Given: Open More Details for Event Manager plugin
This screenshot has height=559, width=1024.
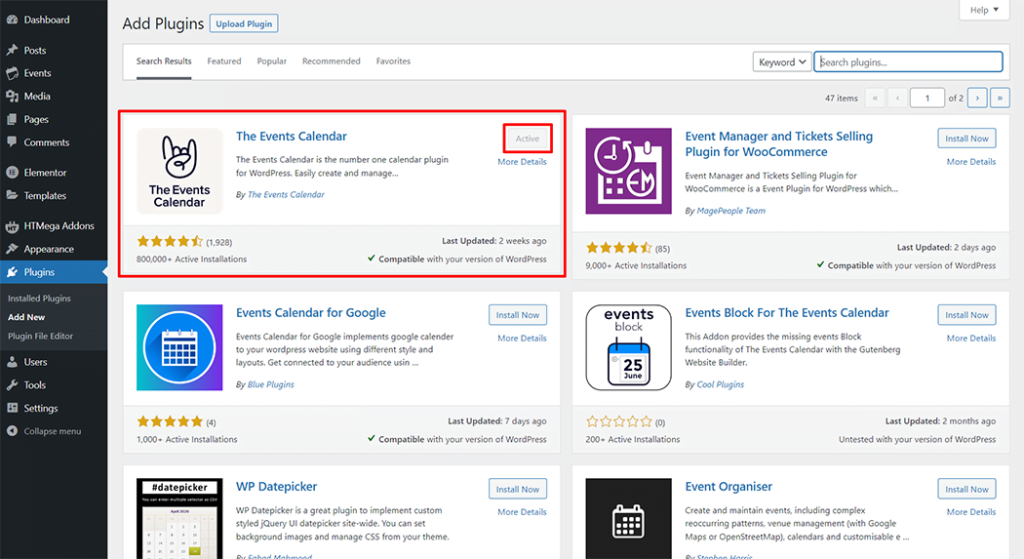Looking at the screenshot, I should coord(971,162).
